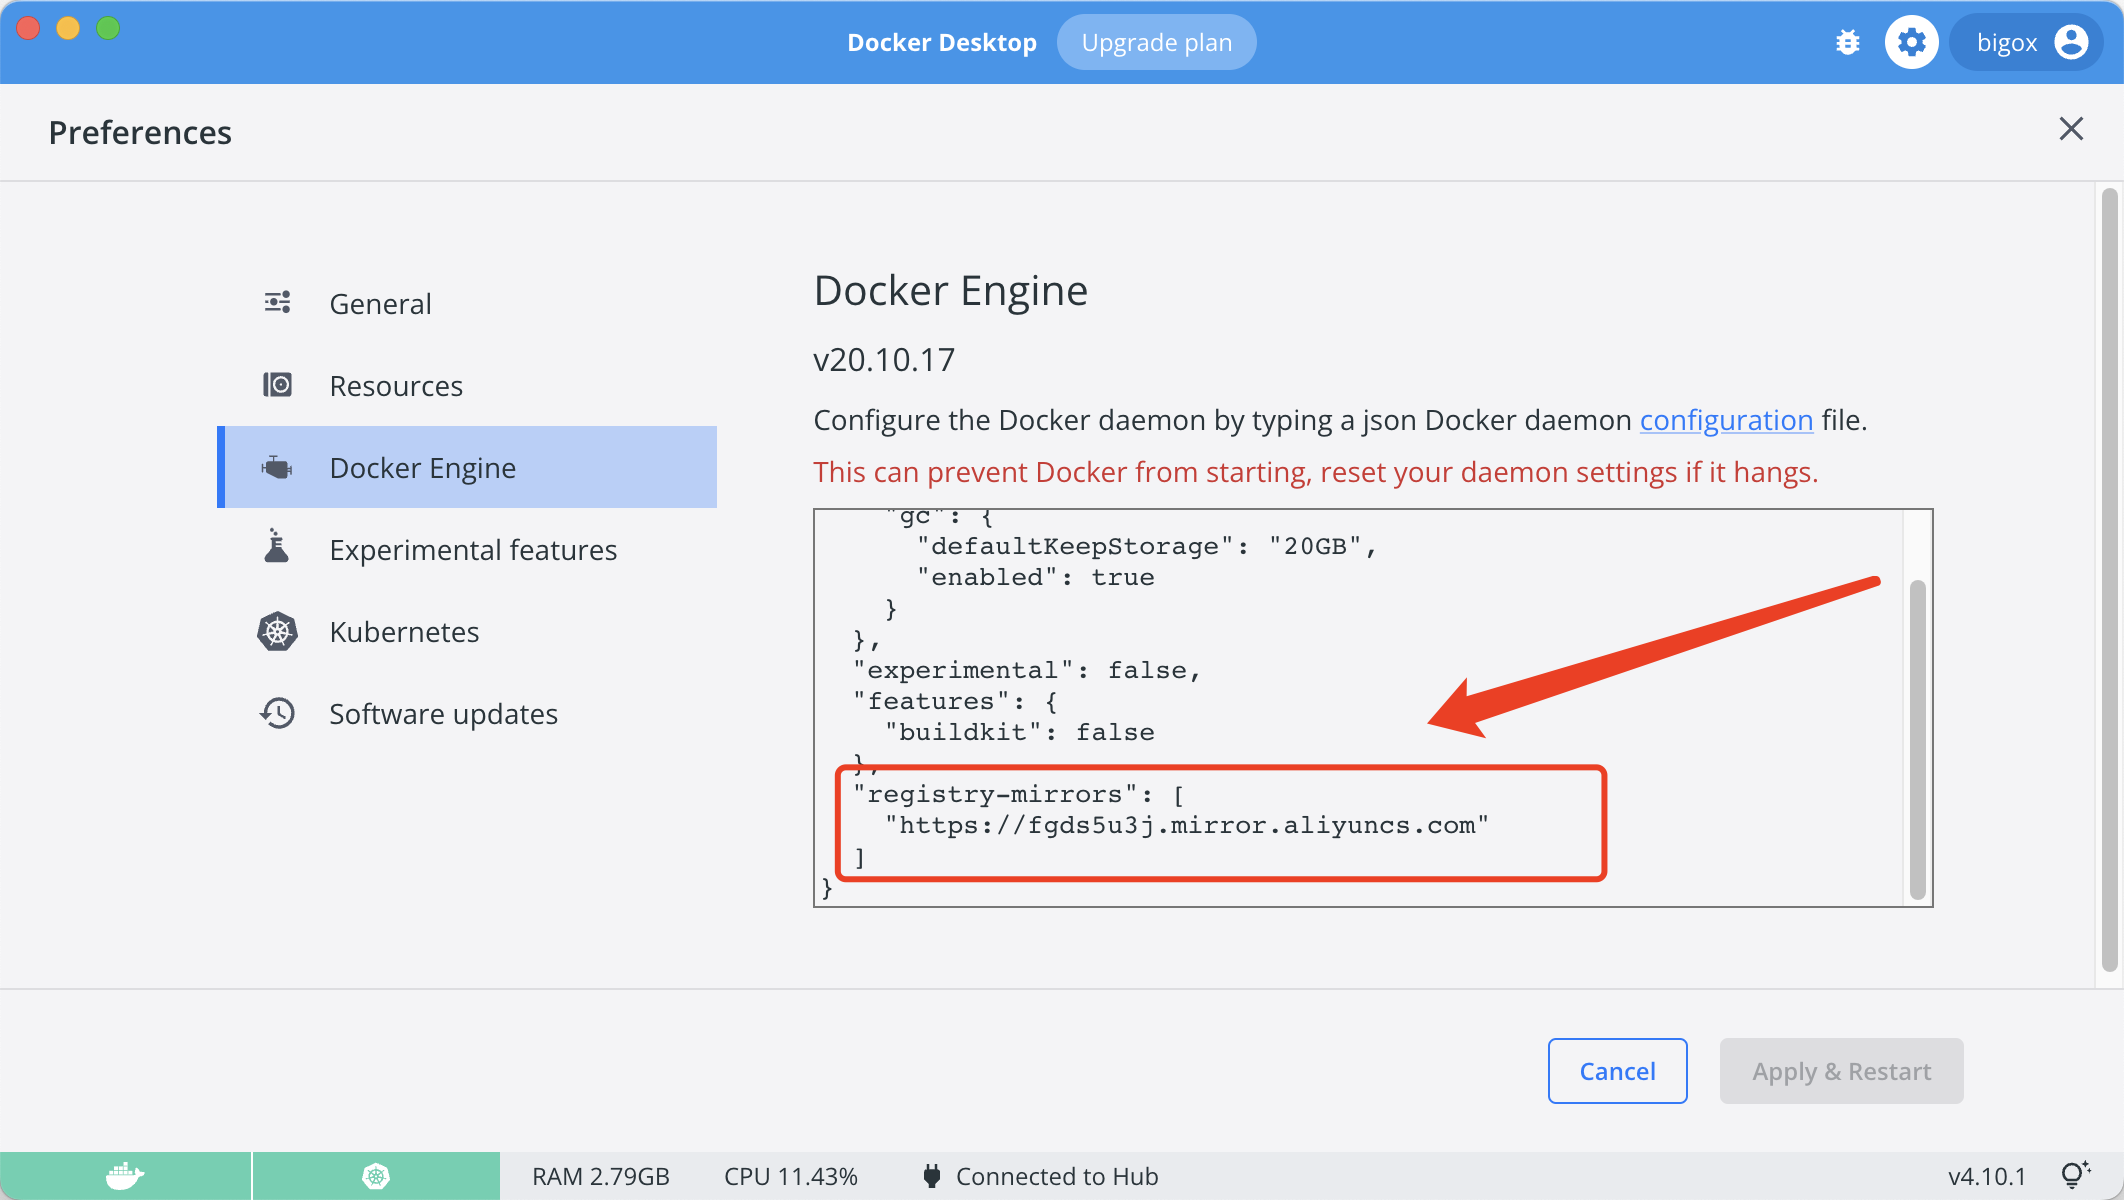Click the bigox user account avatar

(2071, 42)
